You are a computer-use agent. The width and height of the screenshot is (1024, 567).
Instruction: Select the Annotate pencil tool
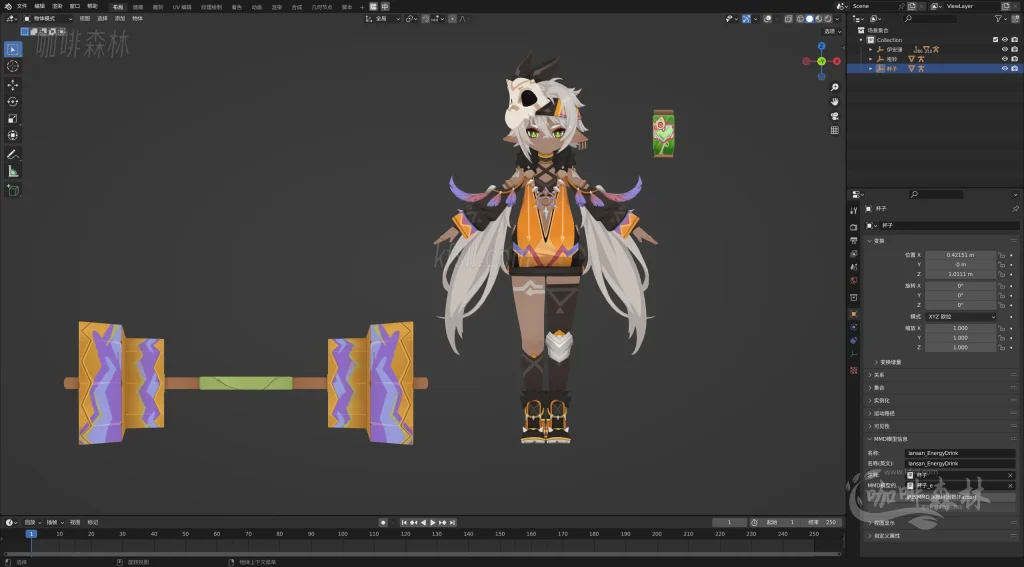pyautogui.click(x=12, y=154)
